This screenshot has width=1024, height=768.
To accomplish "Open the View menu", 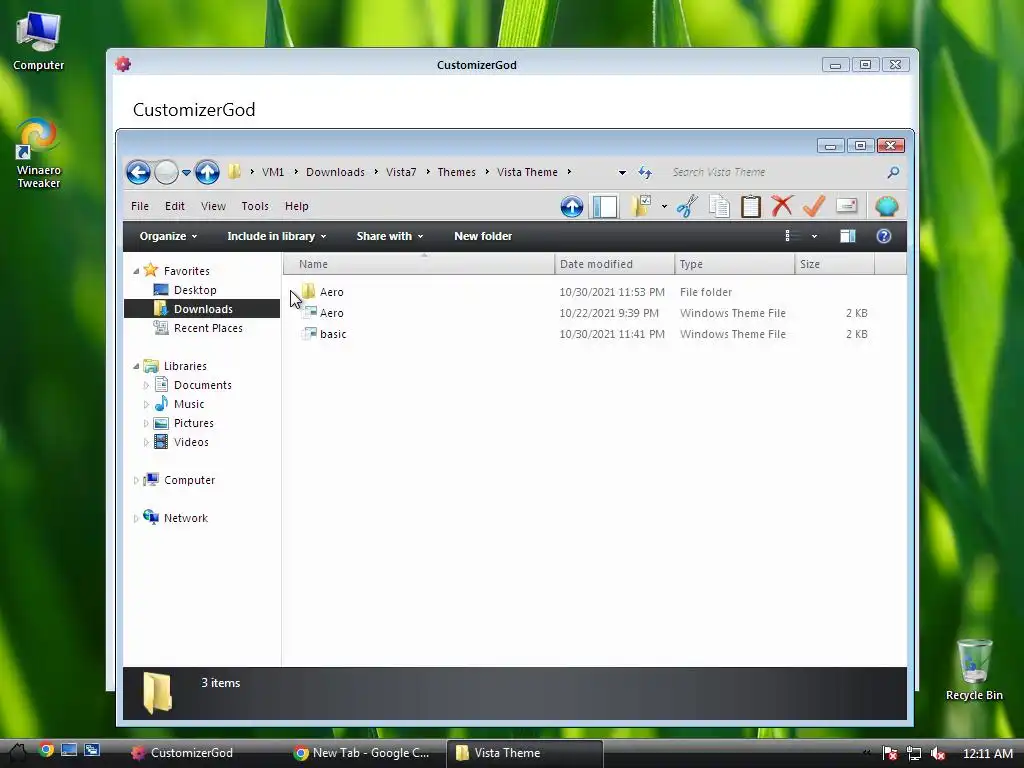I will tap(213, 206).
